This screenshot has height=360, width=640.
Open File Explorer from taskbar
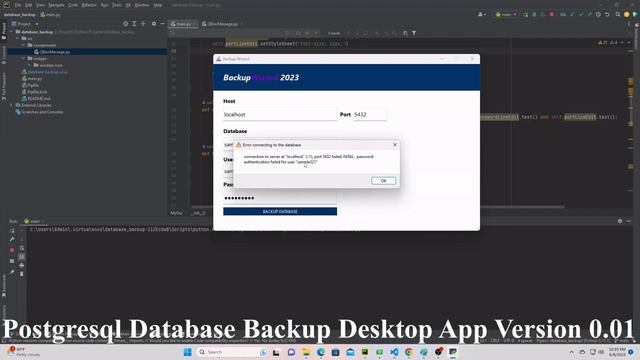pyautogui.click(x=306, y=352)
